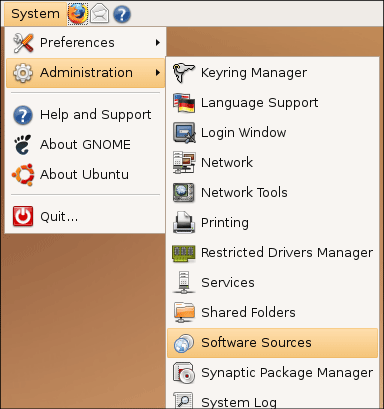Launch Language Support
The image size is (384, 409).
[x=272, y=103]
